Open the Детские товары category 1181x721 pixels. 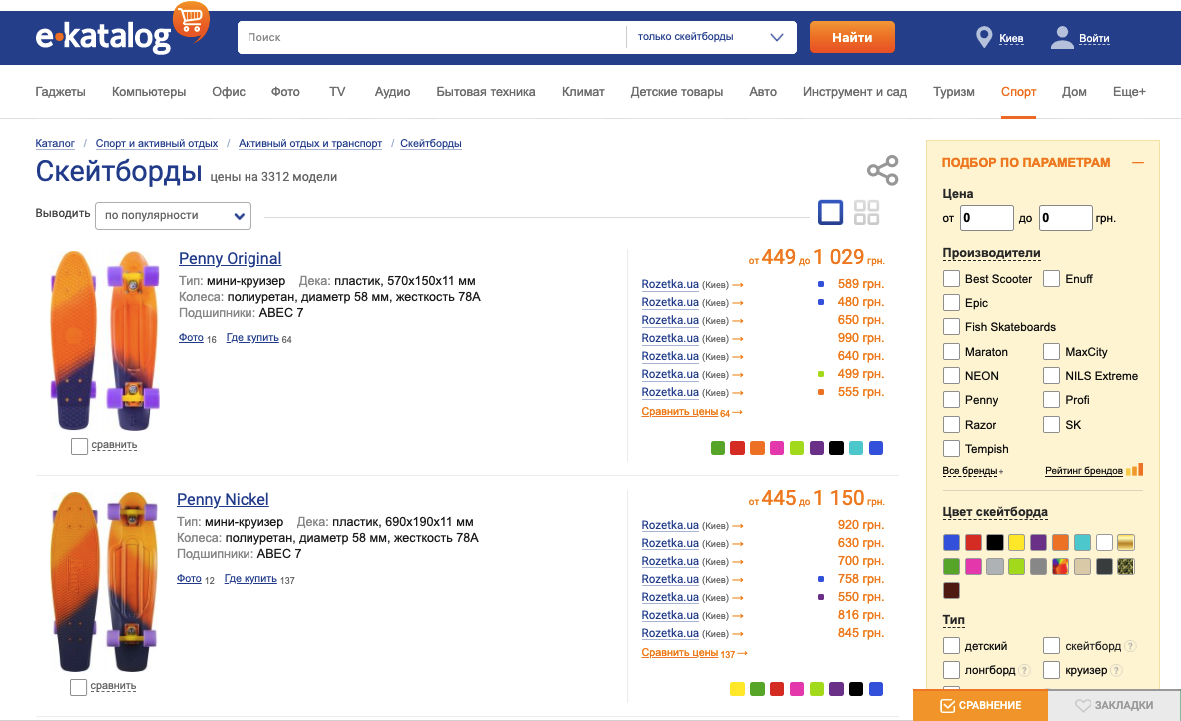click(676, 92)
